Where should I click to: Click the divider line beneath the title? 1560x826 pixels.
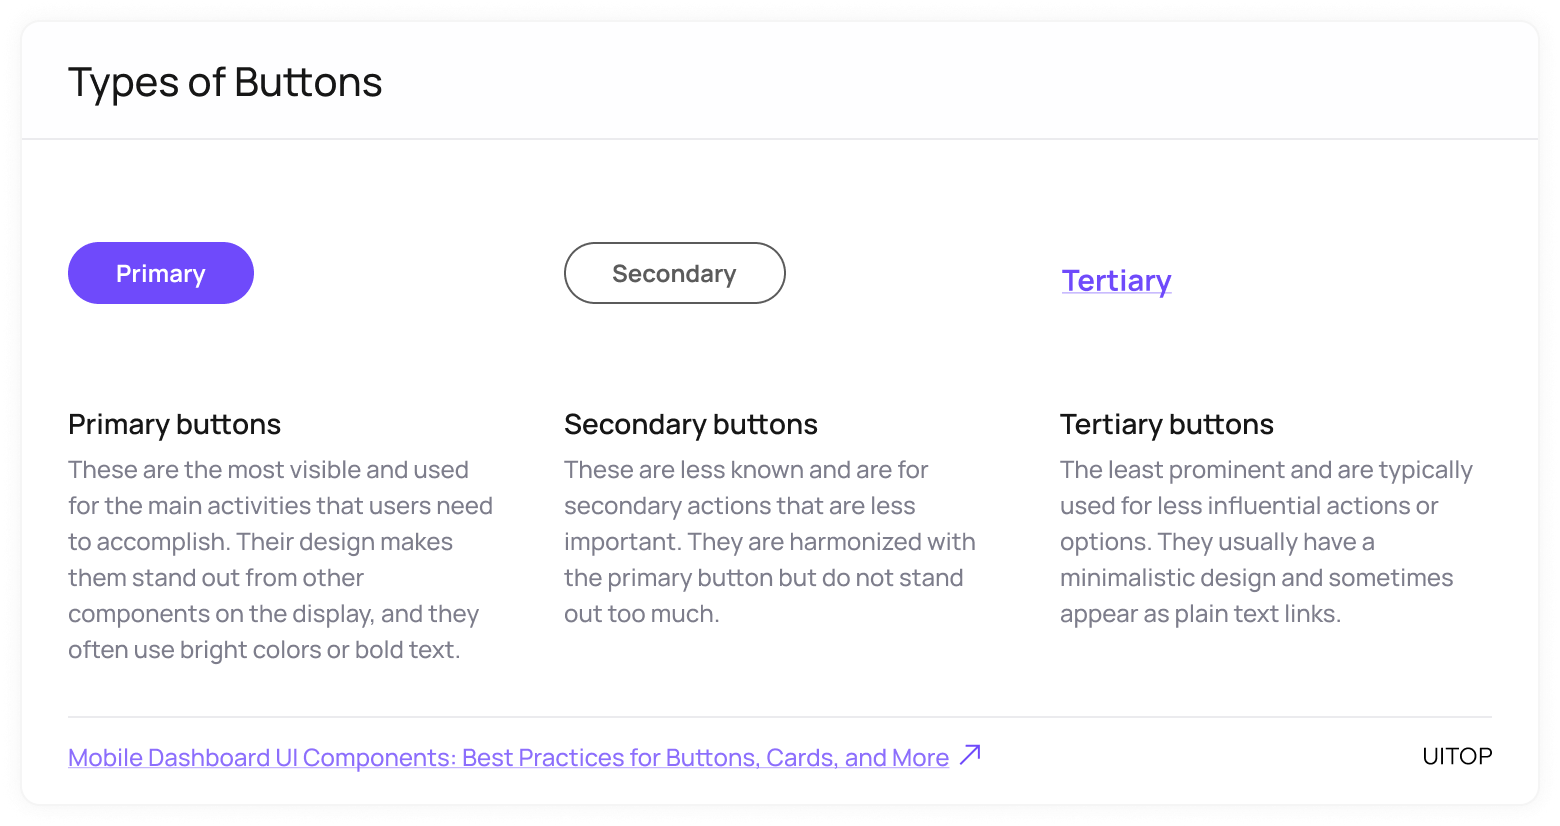(780, 139)
